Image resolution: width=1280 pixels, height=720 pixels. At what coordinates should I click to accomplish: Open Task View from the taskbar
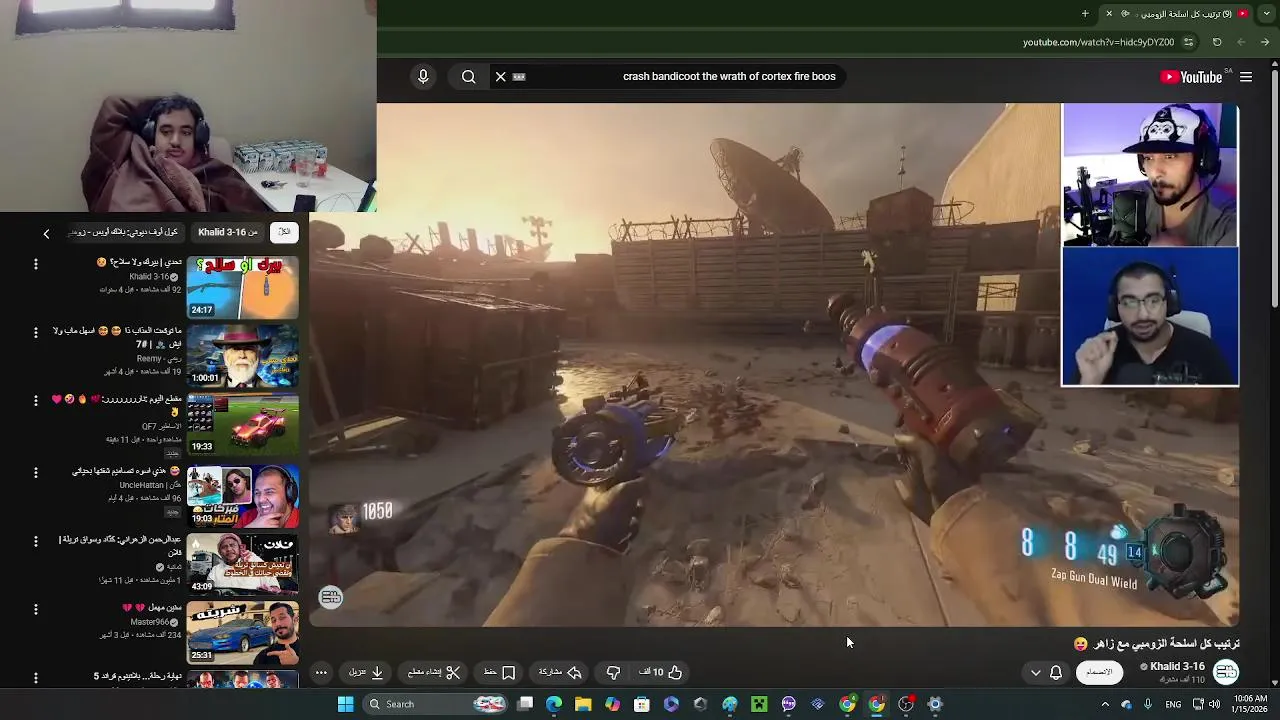tap(525, 704)
